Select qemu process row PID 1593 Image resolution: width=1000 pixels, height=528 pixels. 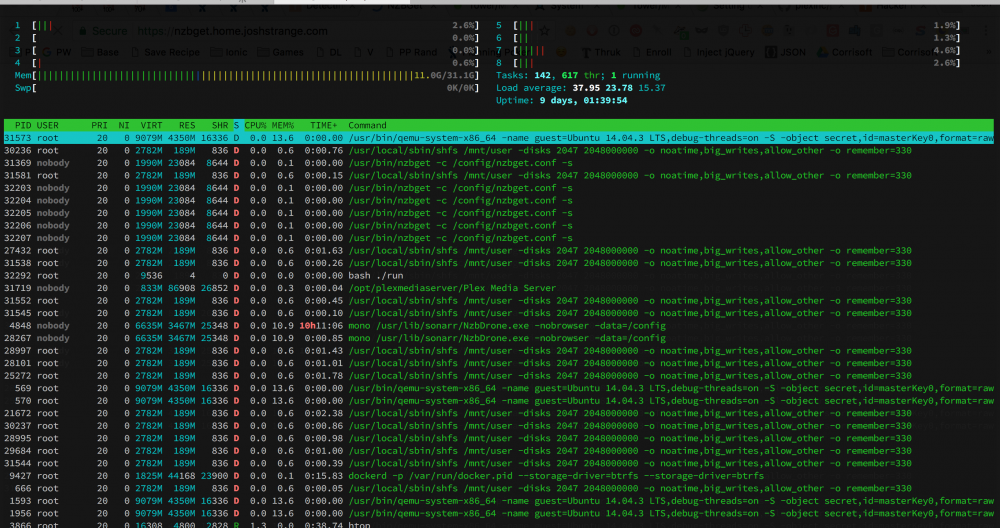(499, 501)
